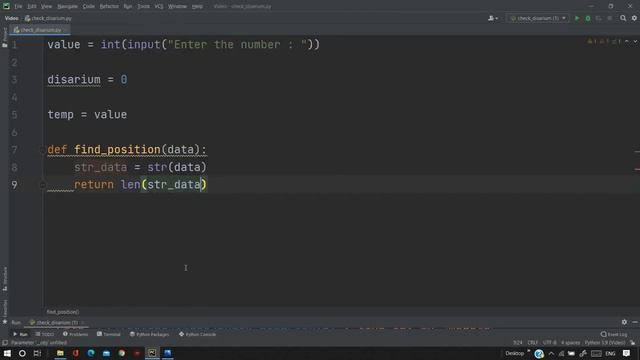Run with coverage icon in toolbar
Screen dimensions: 640x360
pyautogui.click(x=598, y=18)
